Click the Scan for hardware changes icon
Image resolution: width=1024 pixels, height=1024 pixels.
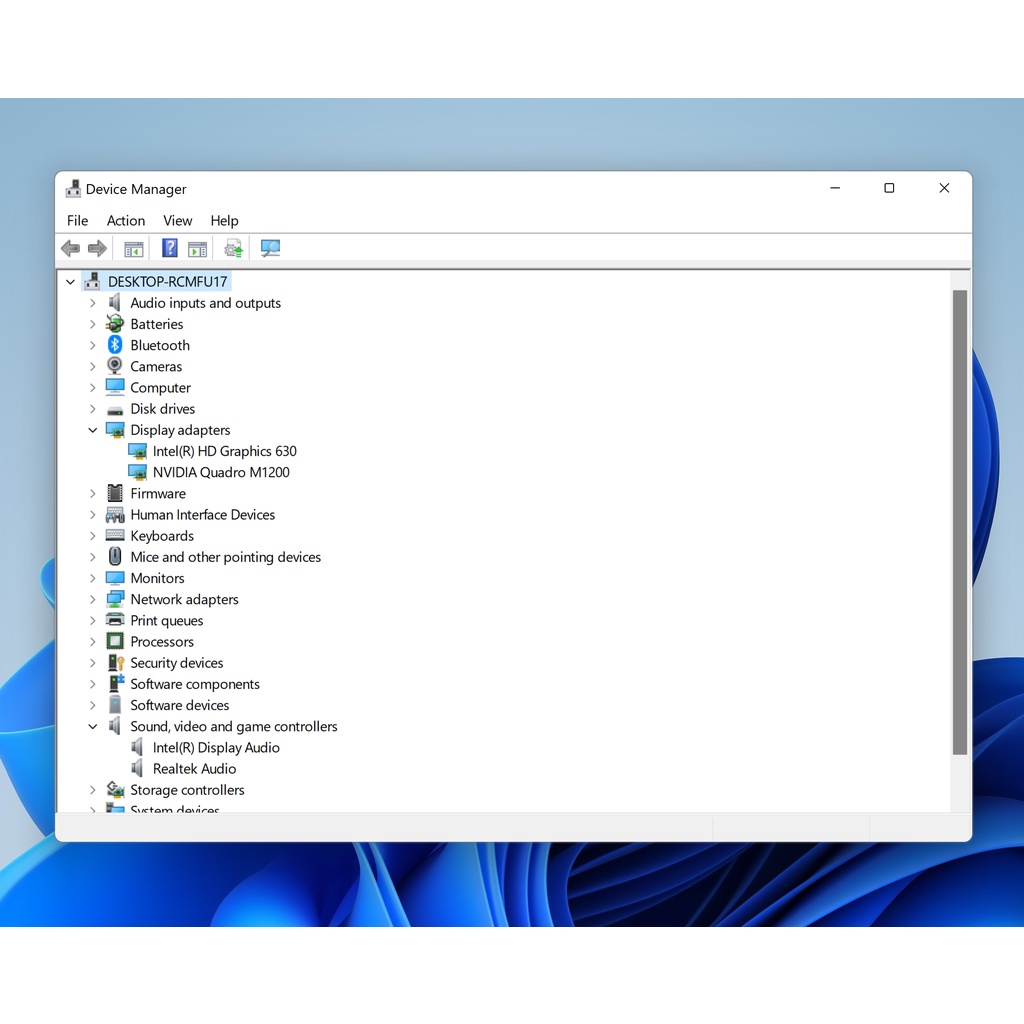pyautogui.click(x=270, y=249)
